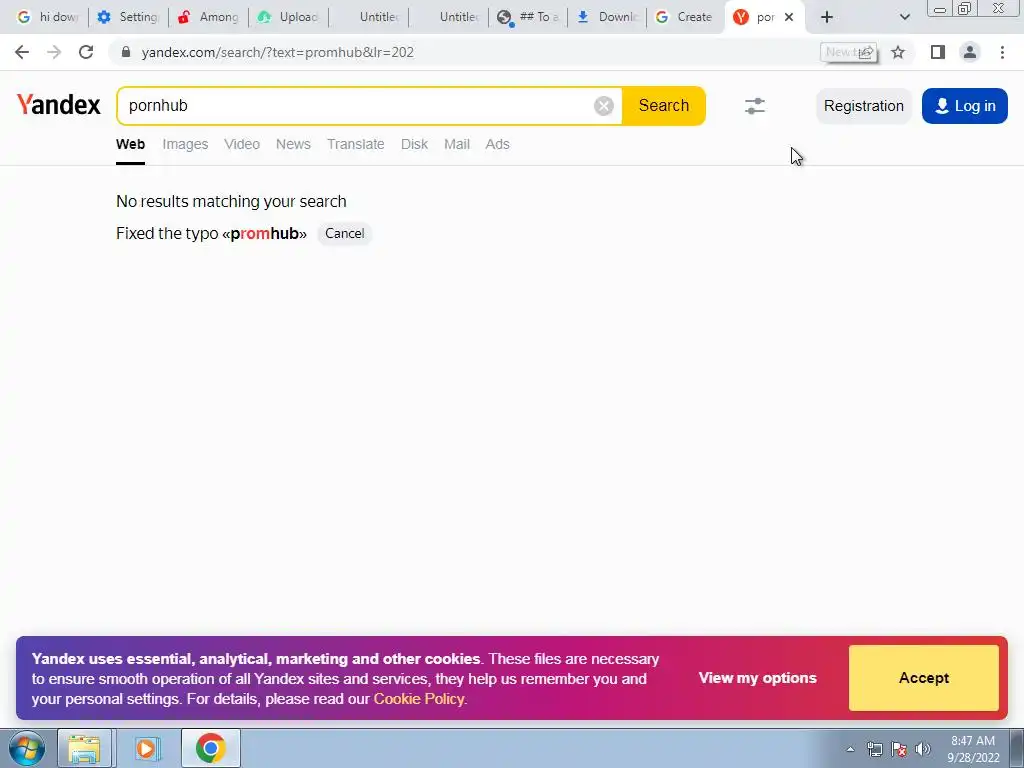Open the Cookie Policy link
Viewport: 1024px width, 768px height.
[419, 699]
